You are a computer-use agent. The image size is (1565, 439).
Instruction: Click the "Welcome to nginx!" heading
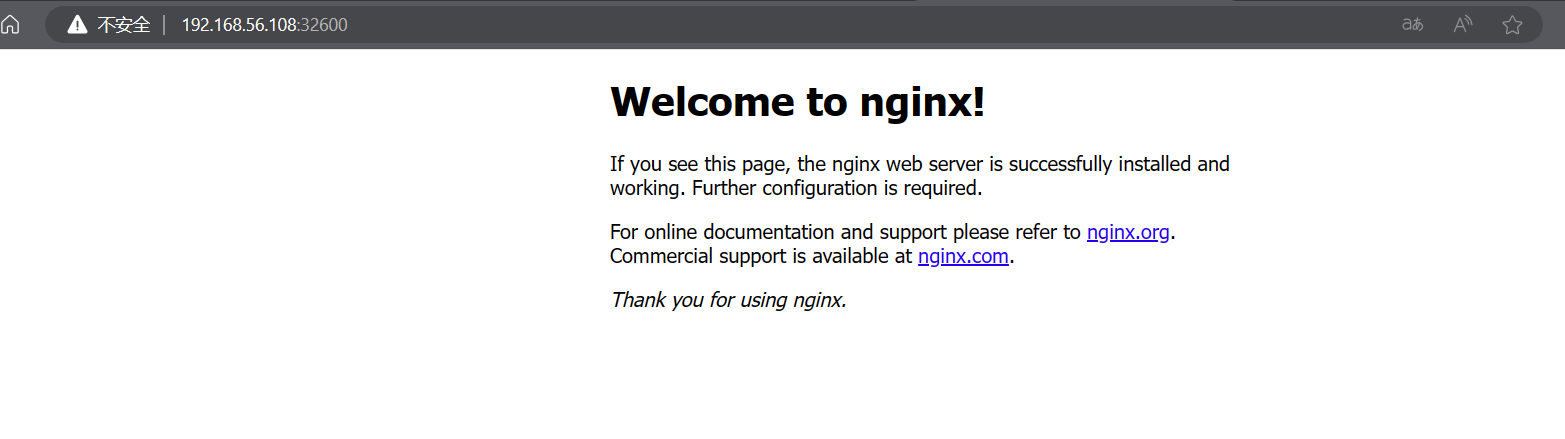point(797,101)
